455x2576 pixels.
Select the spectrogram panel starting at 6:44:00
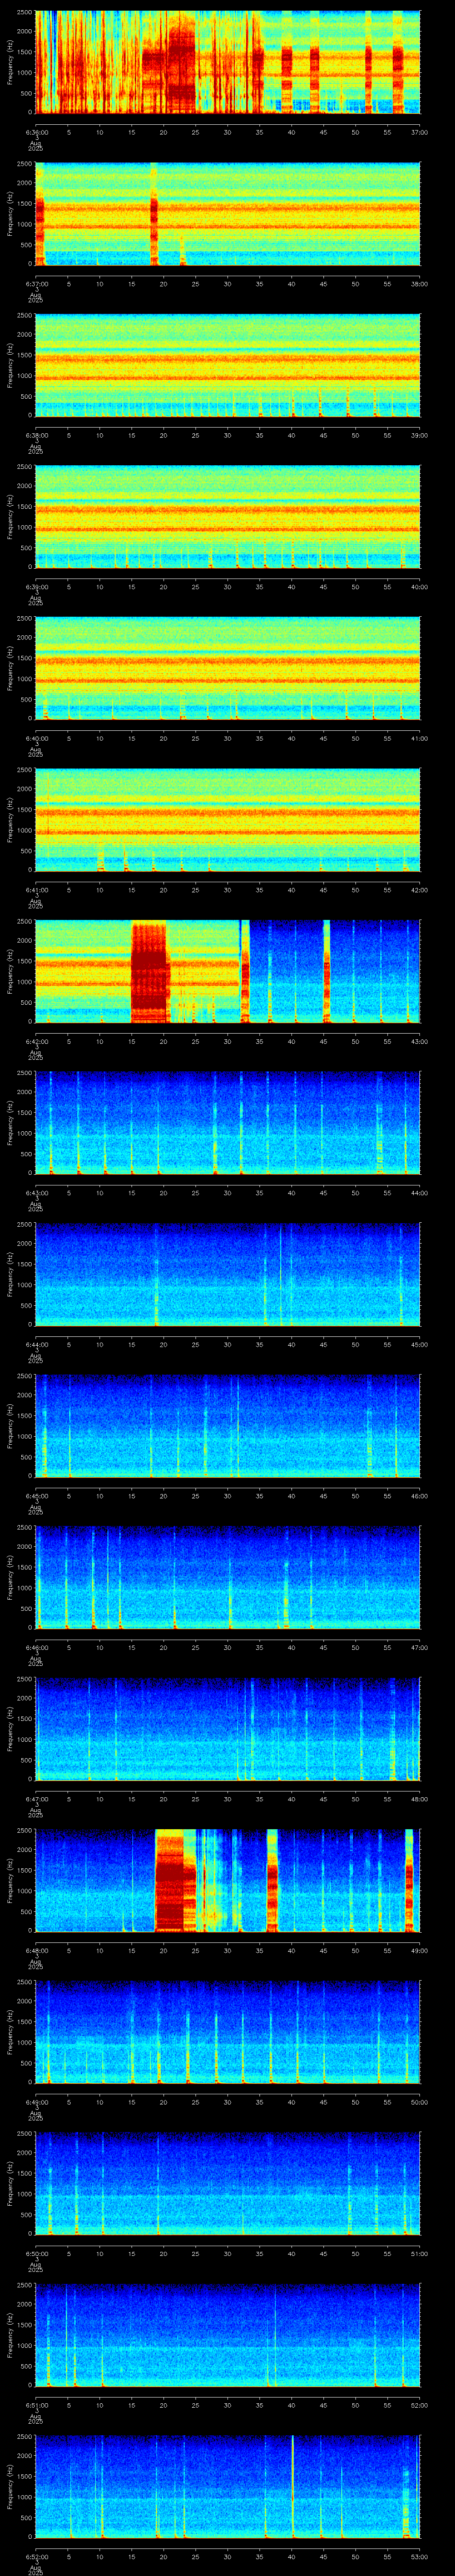[x=227, y=1274]
